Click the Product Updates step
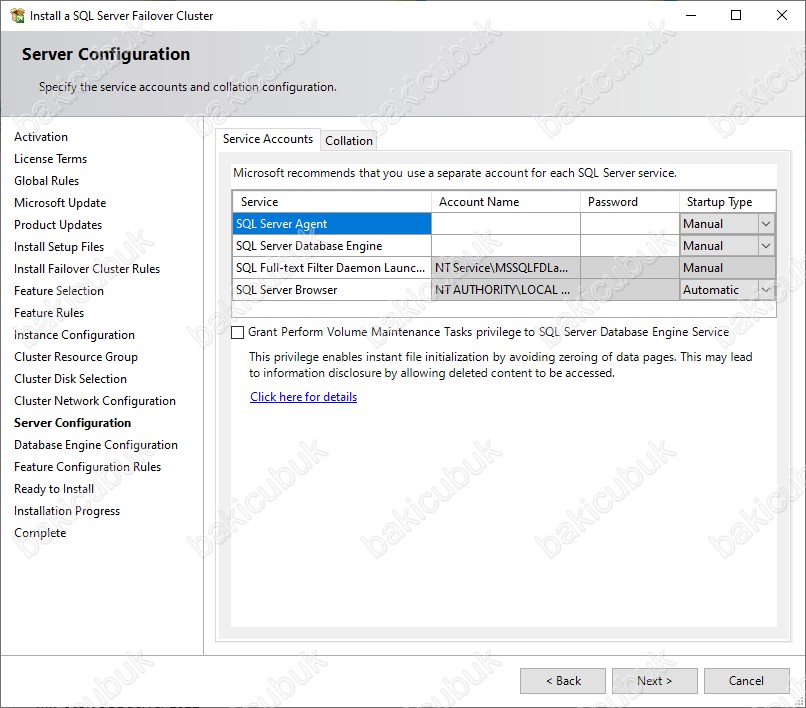This screenshot has width=806, height=708. (58, 225)
